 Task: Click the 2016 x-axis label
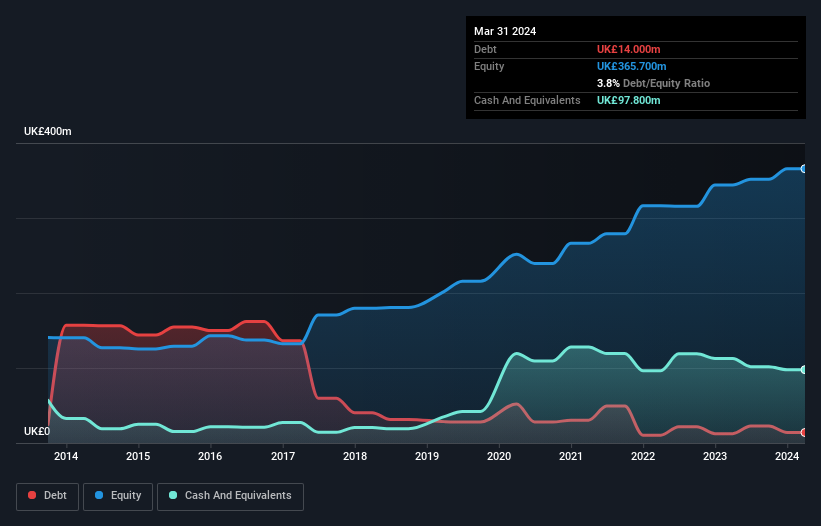coord(210,456)
